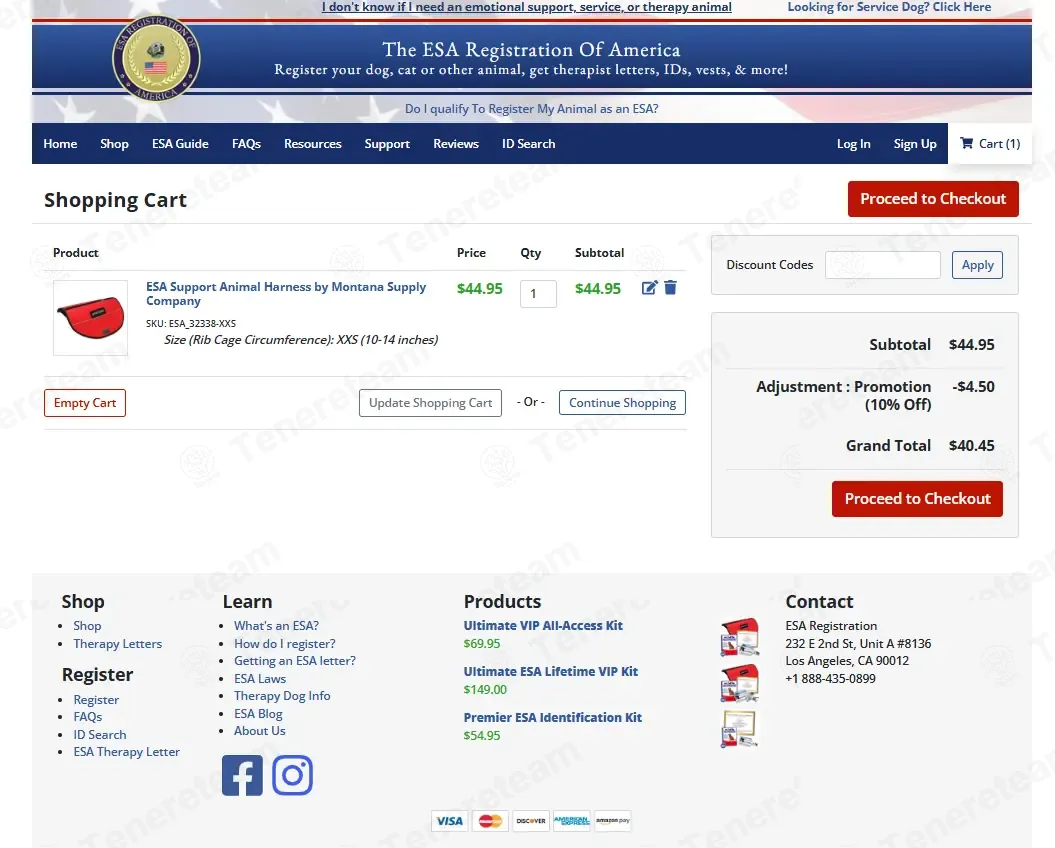Click Log In in the navigation bar

coord(854,144)
